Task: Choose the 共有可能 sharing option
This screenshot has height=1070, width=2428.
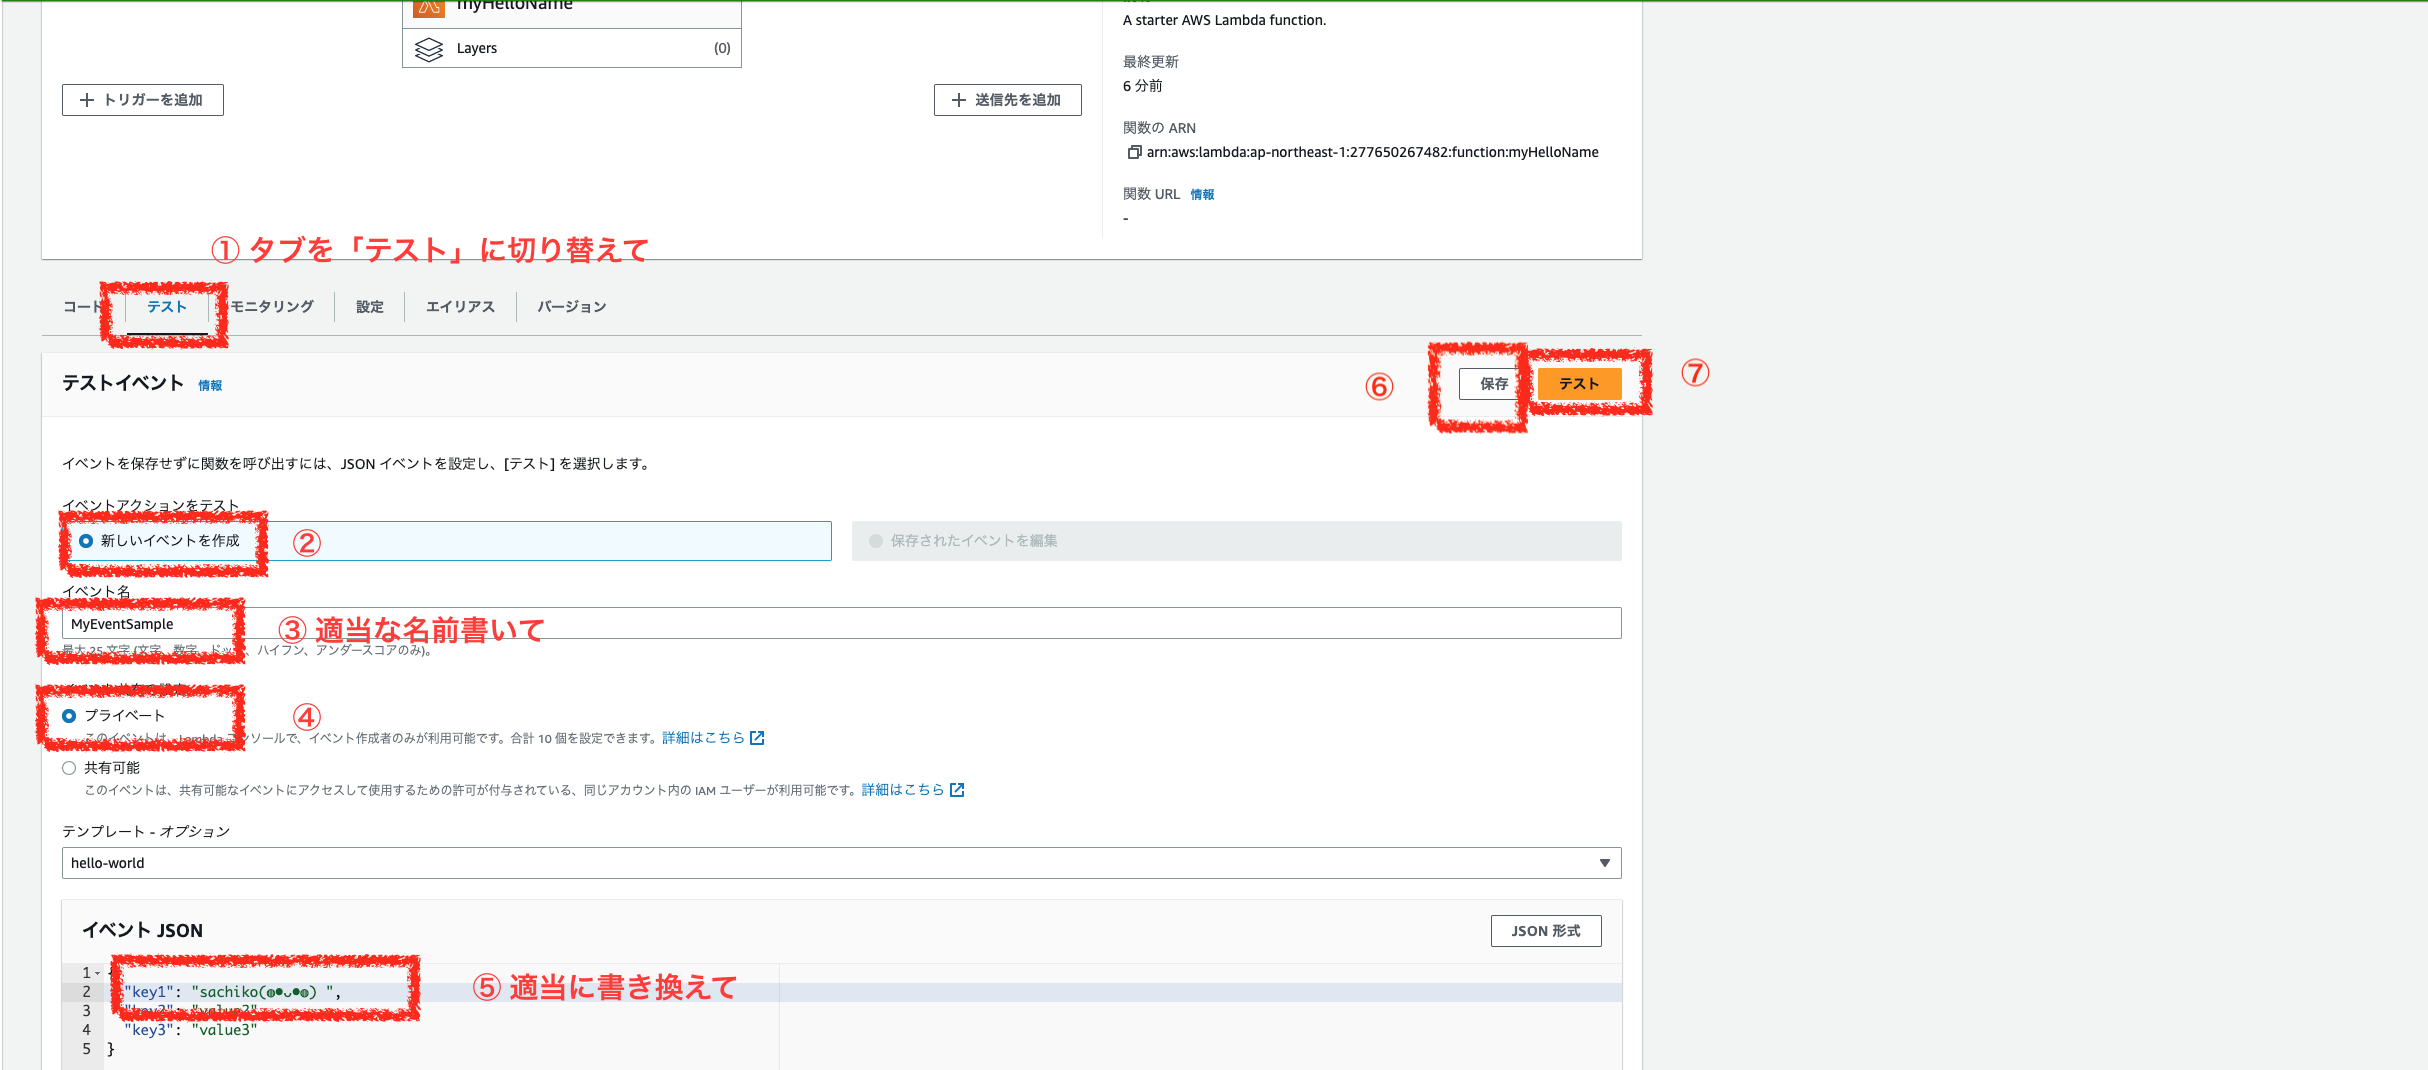Action: coord(69,768)
